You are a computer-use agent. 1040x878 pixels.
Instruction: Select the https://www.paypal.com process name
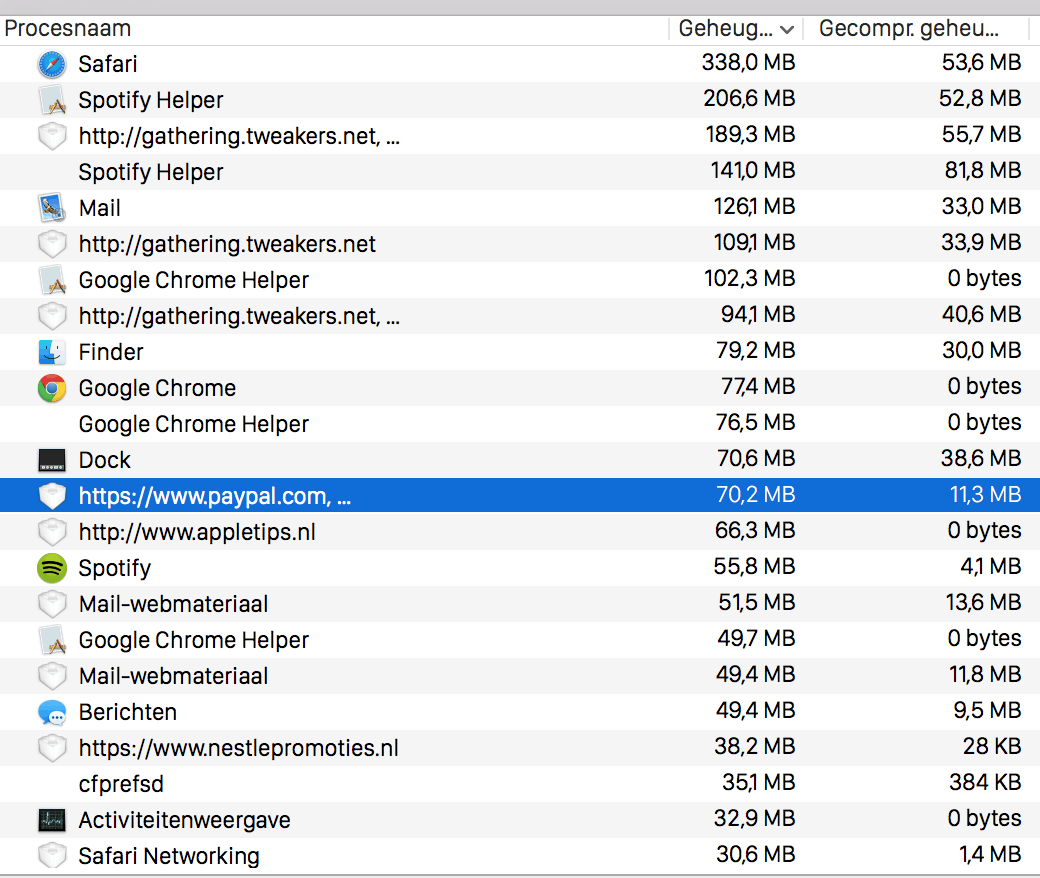(x=214, y=496)
